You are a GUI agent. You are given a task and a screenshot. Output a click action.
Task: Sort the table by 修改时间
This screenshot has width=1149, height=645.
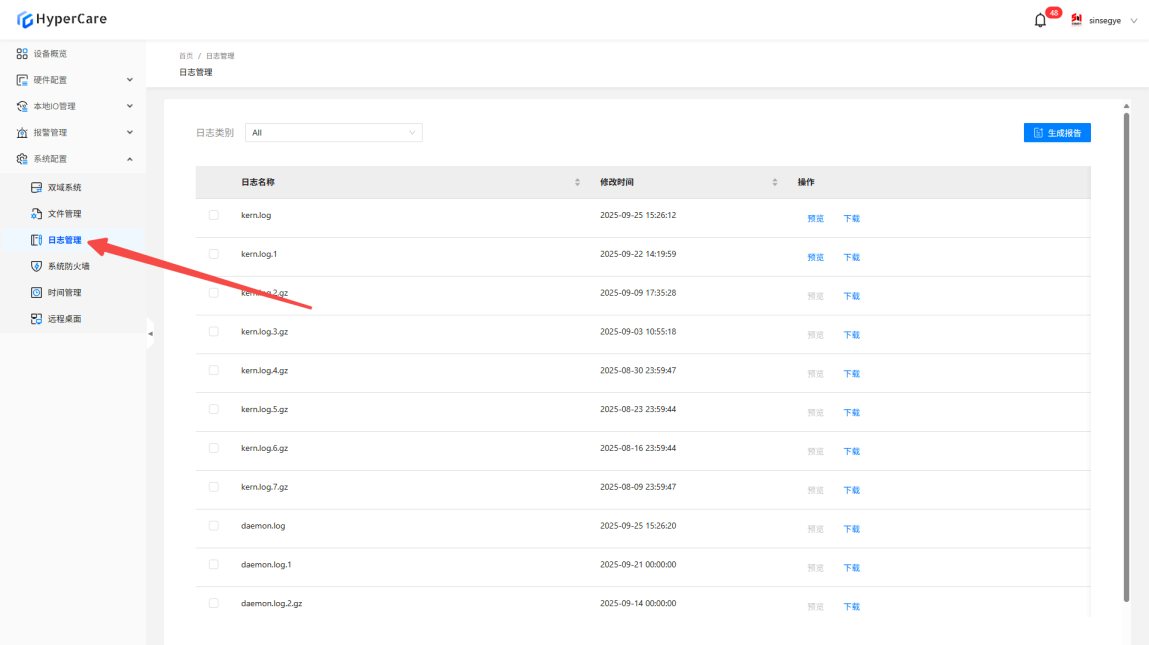[x=774, y=182]
